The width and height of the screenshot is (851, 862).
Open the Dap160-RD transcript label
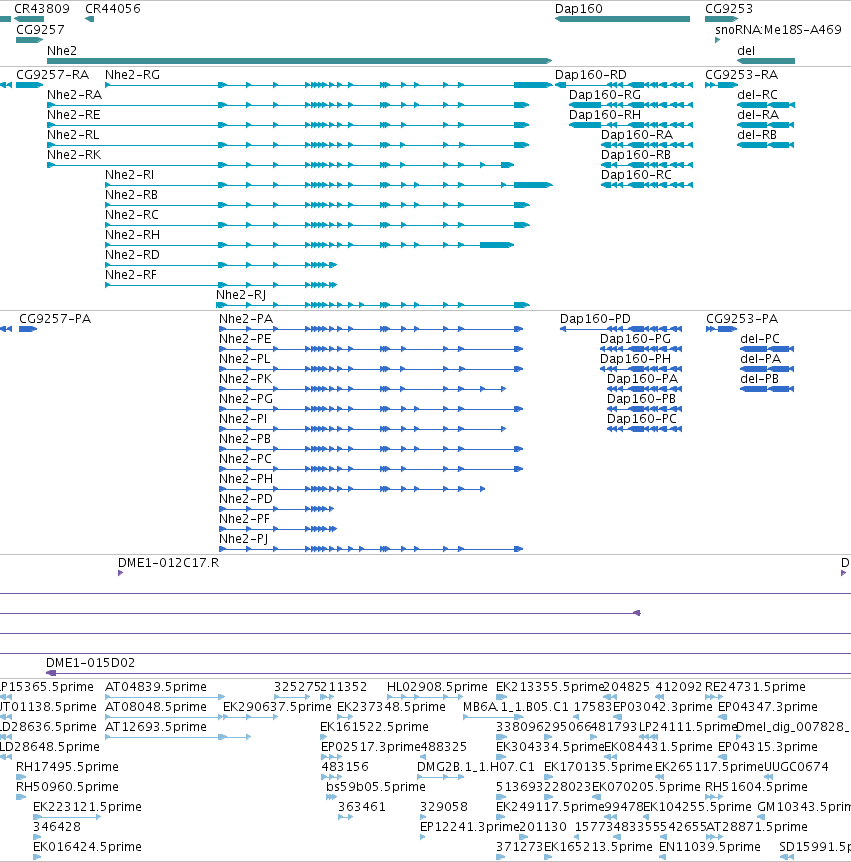click(591, 75)
